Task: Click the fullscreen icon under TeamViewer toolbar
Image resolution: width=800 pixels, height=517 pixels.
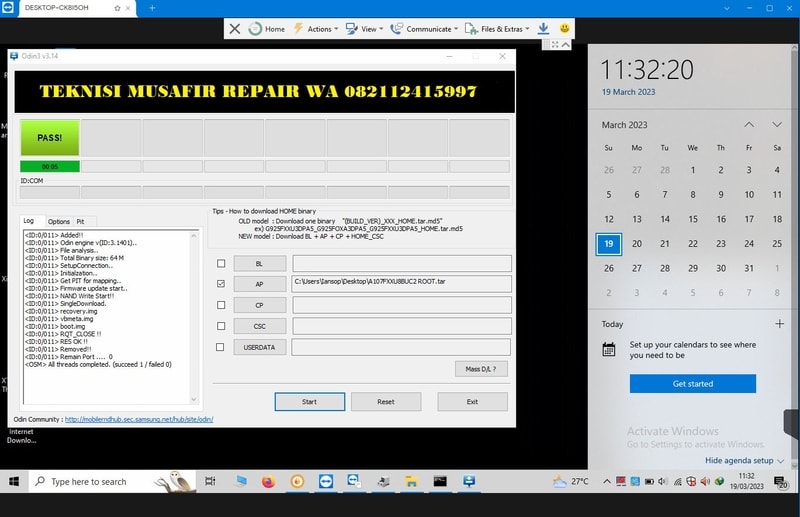Action: pyautogui.click(x=555, y=45)
